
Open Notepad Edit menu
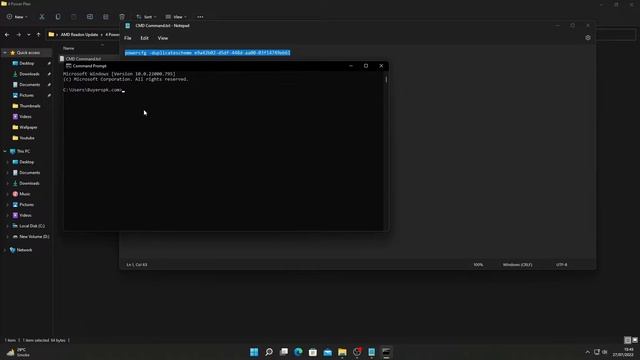[x=144, y=38]
